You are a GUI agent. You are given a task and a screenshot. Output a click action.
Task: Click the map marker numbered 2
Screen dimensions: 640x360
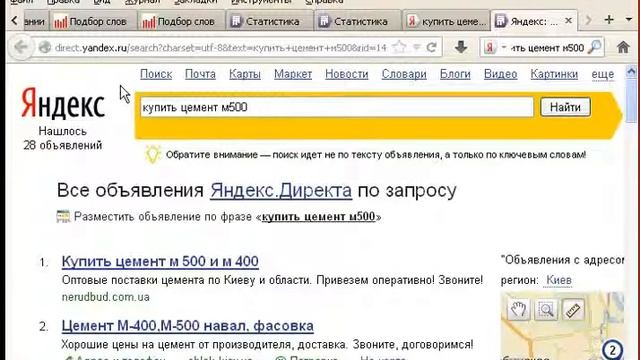pyautogui.click(x=612, y=350)
